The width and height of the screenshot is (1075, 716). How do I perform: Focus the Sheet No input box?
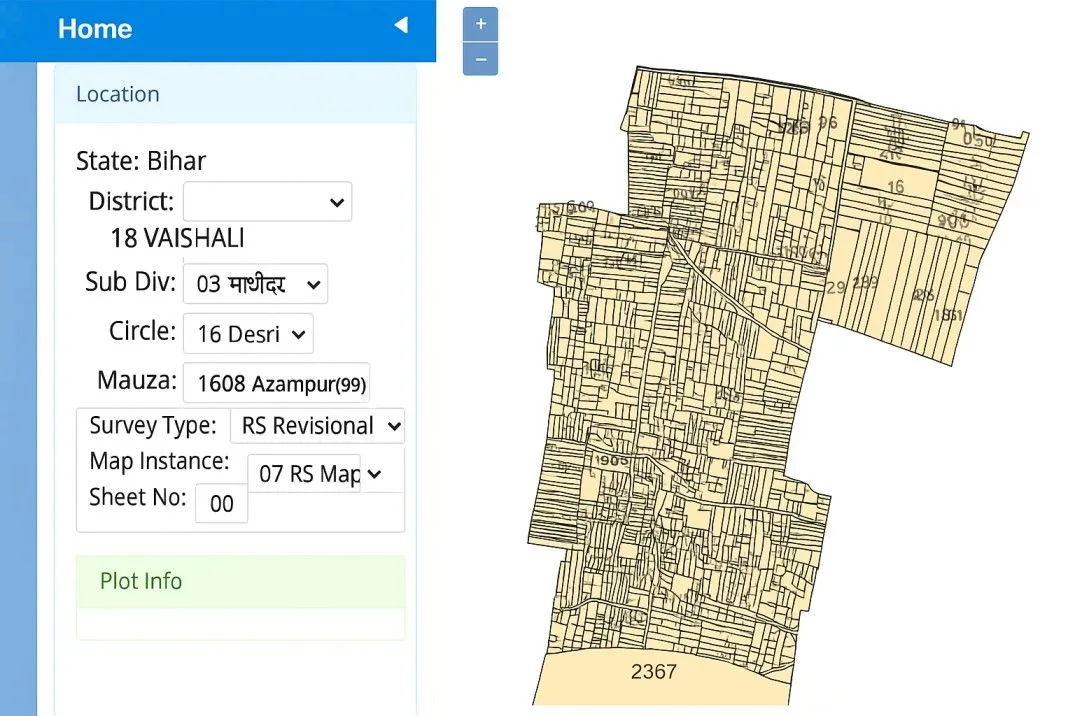pyautogui.click(x=221, y=504)
